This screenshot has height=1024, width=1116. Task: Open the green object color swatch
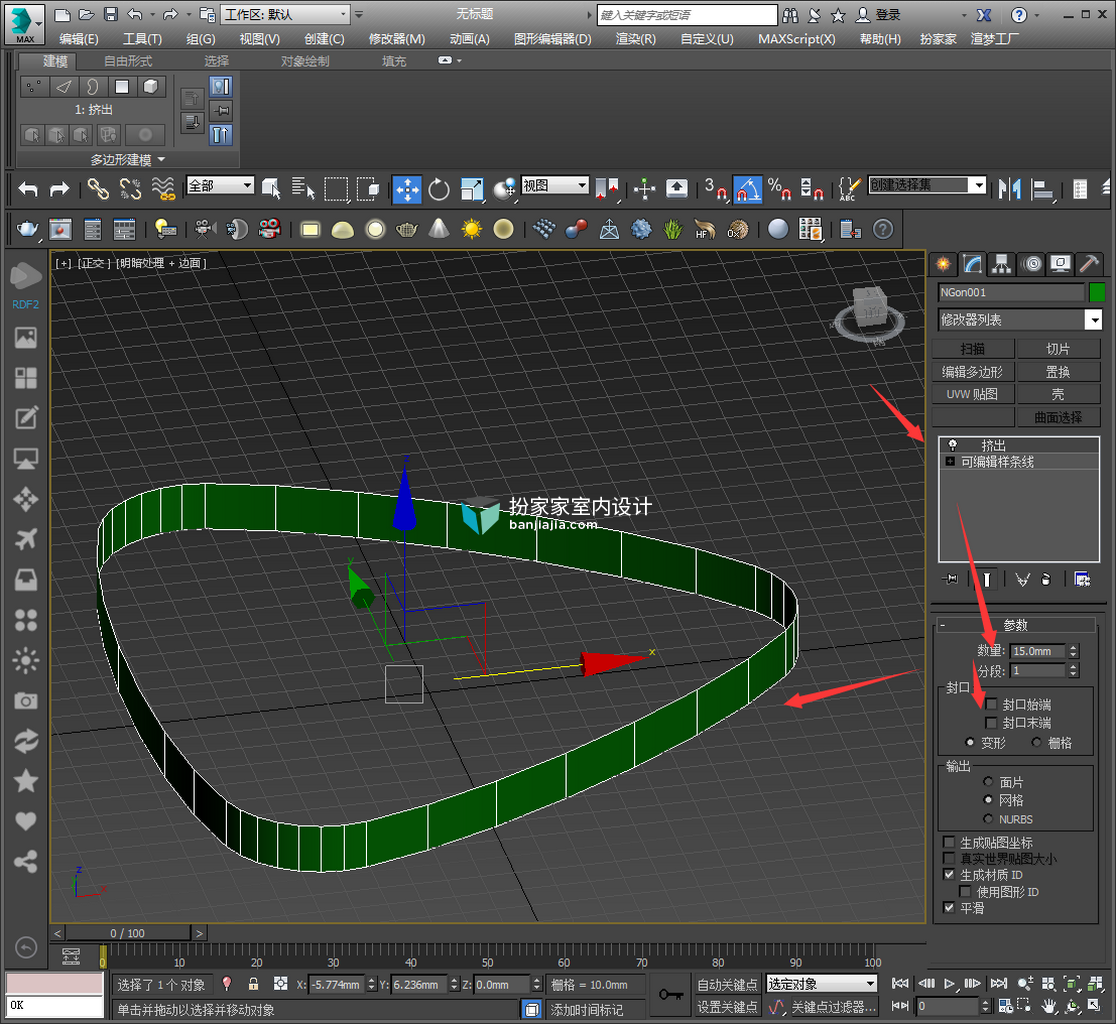1097,292
